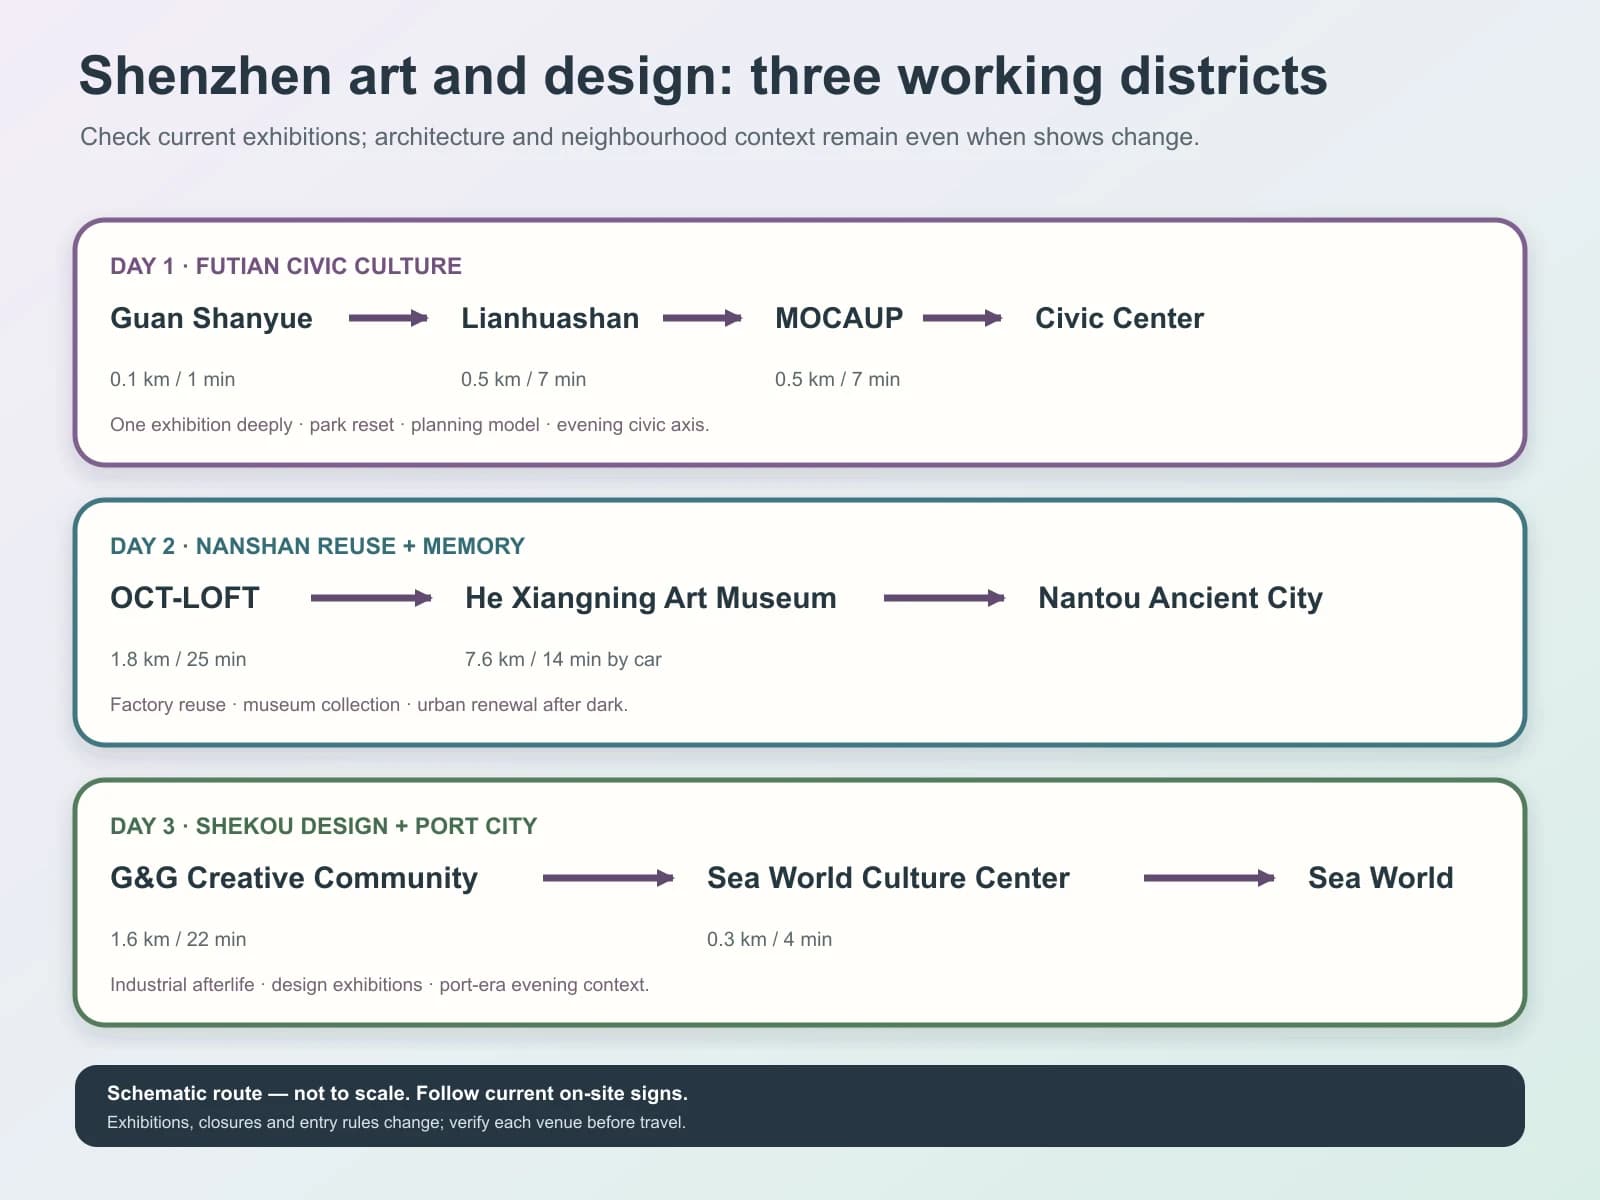Click the arrow from G&G to Sea World Culture Center
1600x1200 pixels.
pyautogui.click(x=608, y=878)
